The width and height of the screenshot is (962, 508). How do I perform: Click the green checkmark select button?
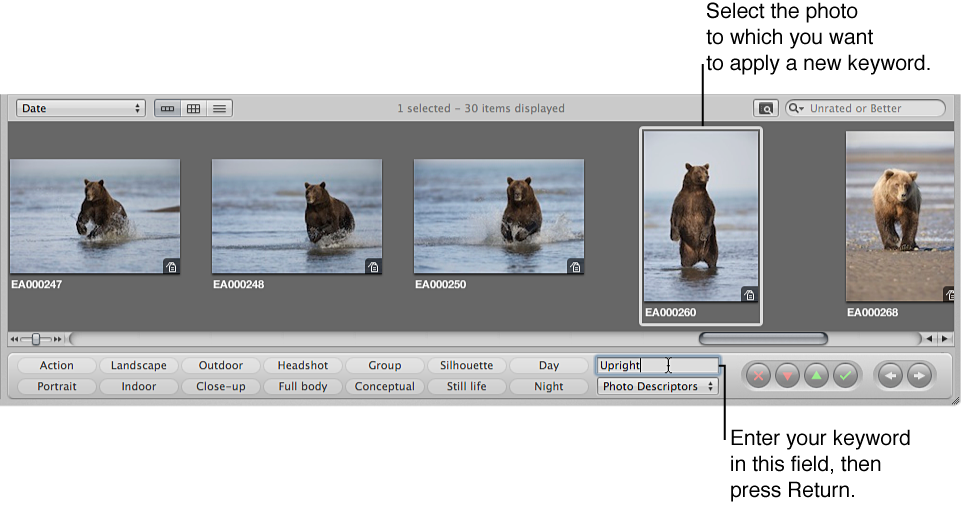(845, 375)
